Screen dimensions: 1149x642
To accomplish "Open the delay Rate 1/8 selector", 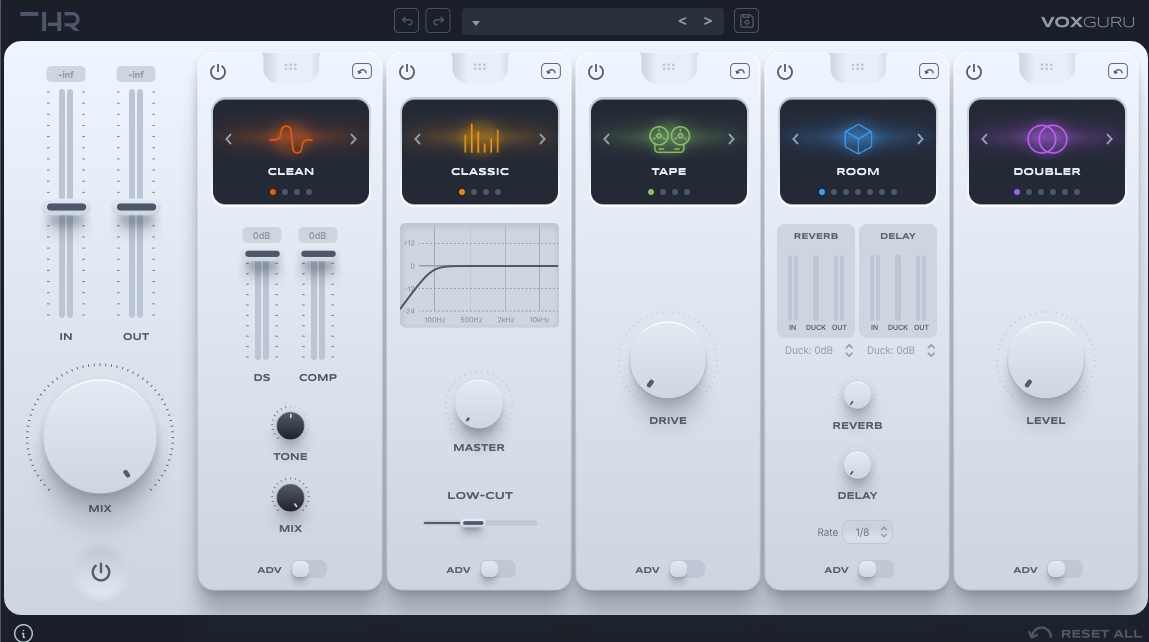I will coord(867,532).
